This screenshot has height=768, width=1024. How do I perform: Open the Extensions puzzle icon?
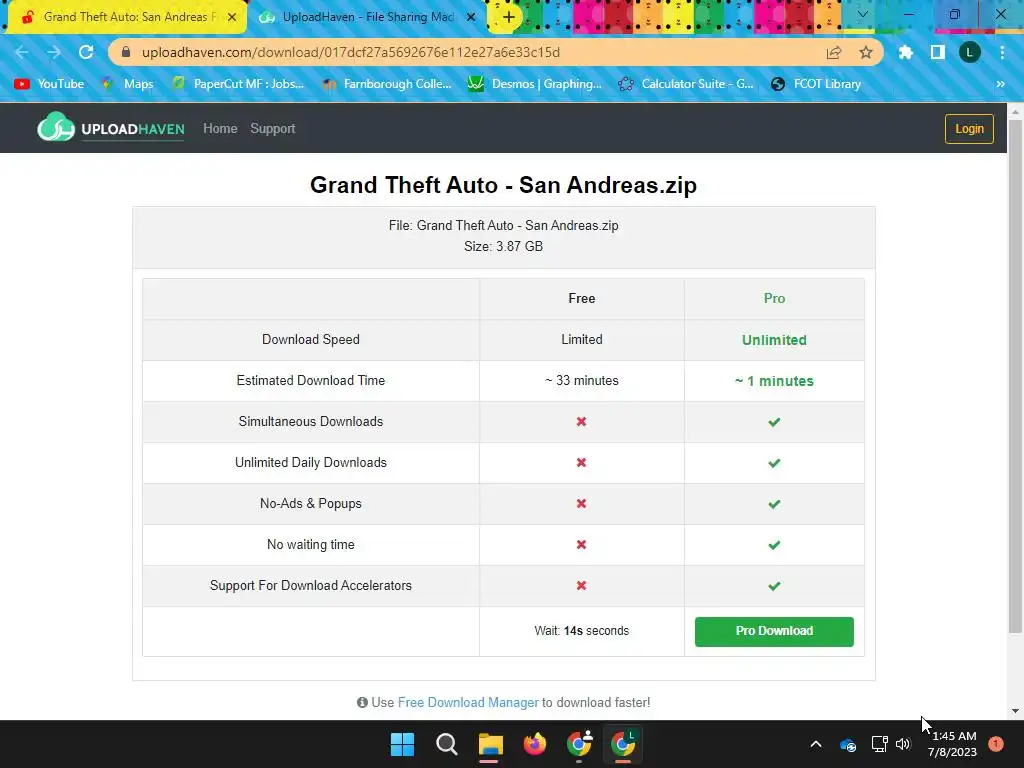pos(905,52)
